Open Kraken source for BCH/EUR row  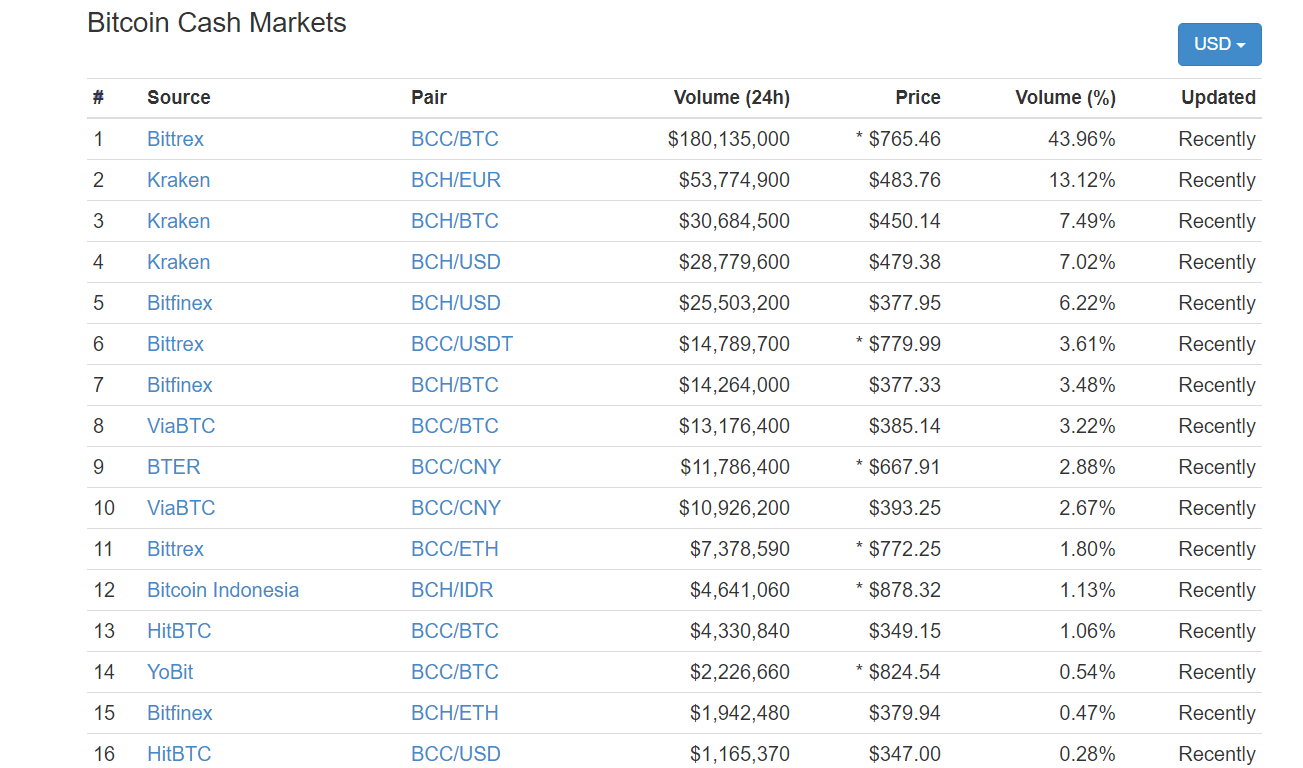point(178,180)
